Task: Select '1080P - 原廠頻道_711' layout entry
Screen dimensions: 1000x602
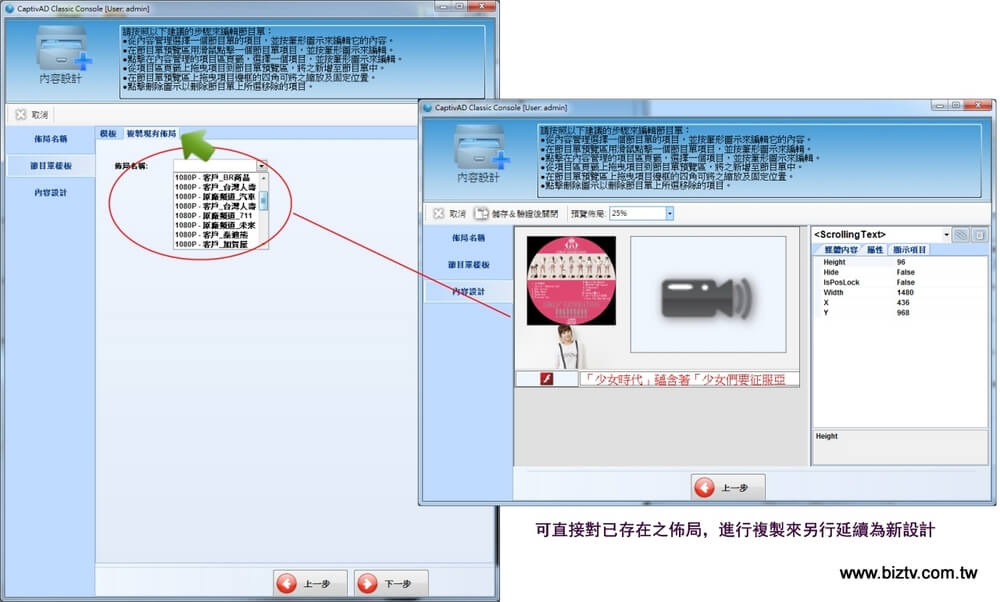Action: click(214, 215)
